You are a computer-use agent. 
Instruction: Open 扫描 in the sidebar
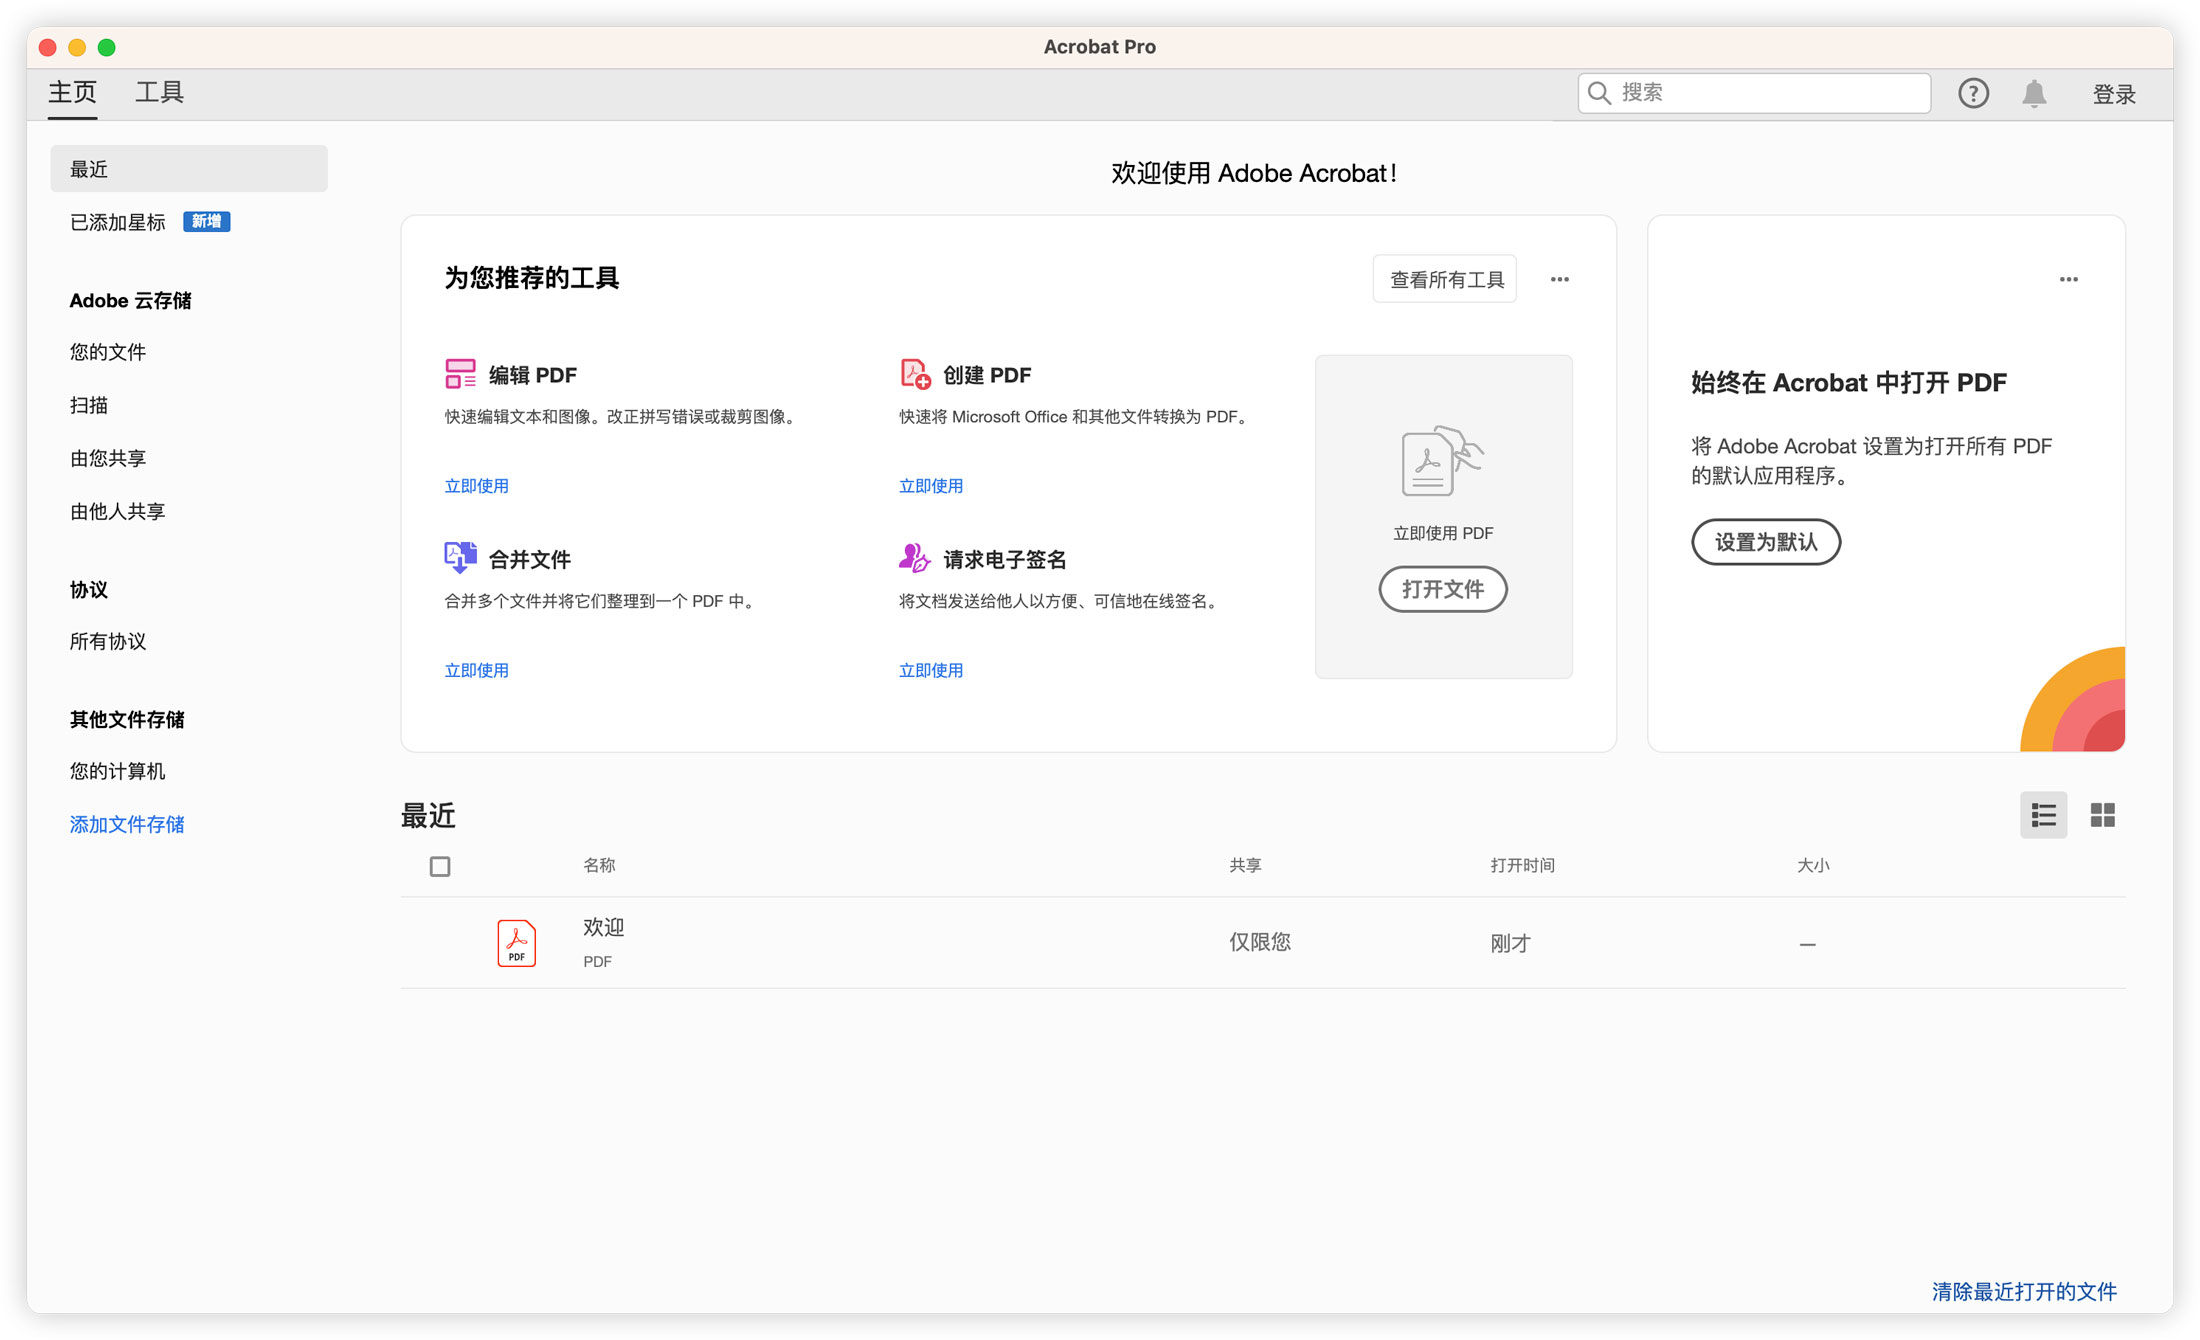(89, 405)
